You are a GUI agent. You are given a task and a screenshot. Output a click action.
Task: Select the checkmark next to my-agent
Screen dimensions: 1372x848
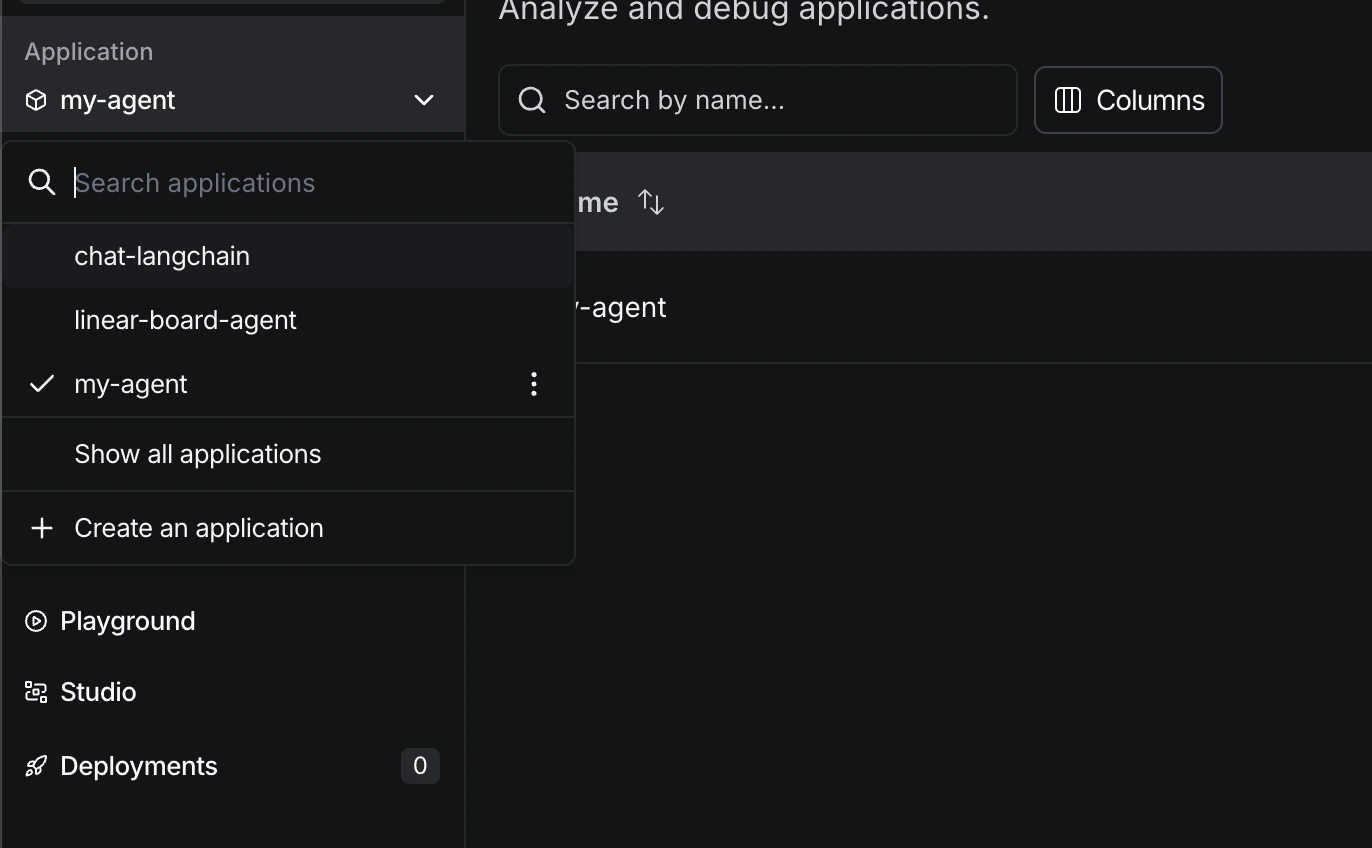41,383
